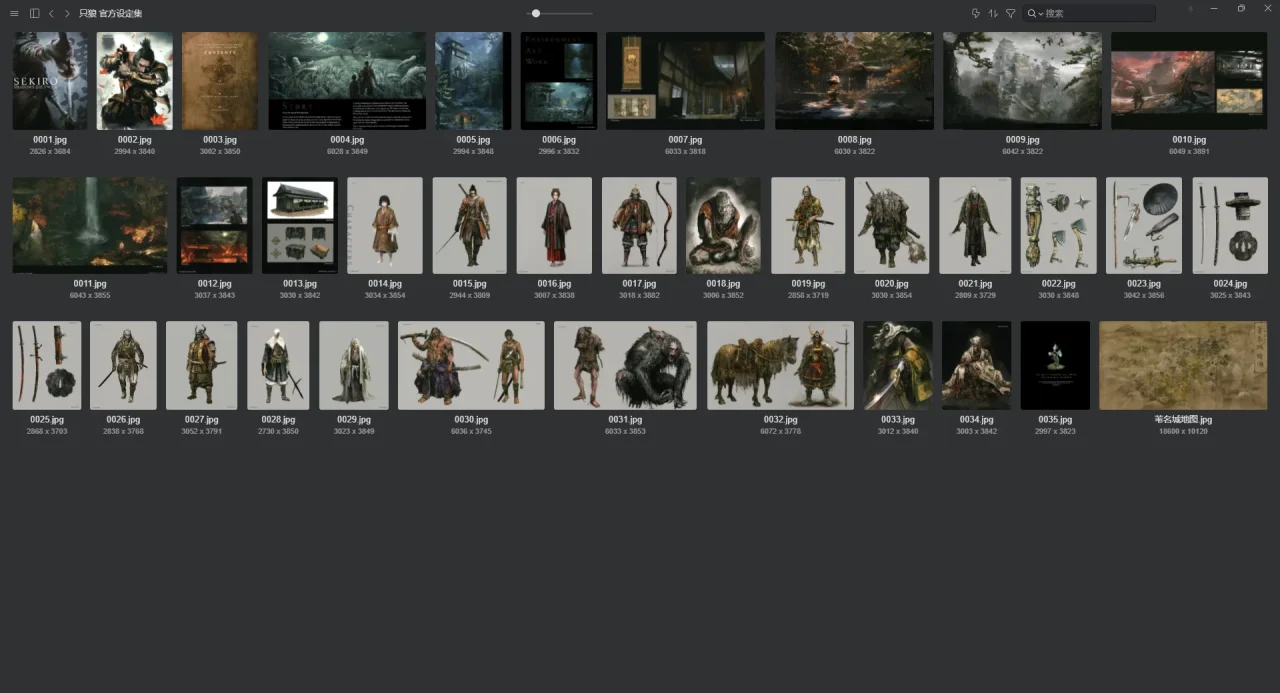Image resolution: width=1280 pixels, height=693 pixels.
Task: Go forward with the right arrow
Action: pyautogui.click(x=67, y=13)
